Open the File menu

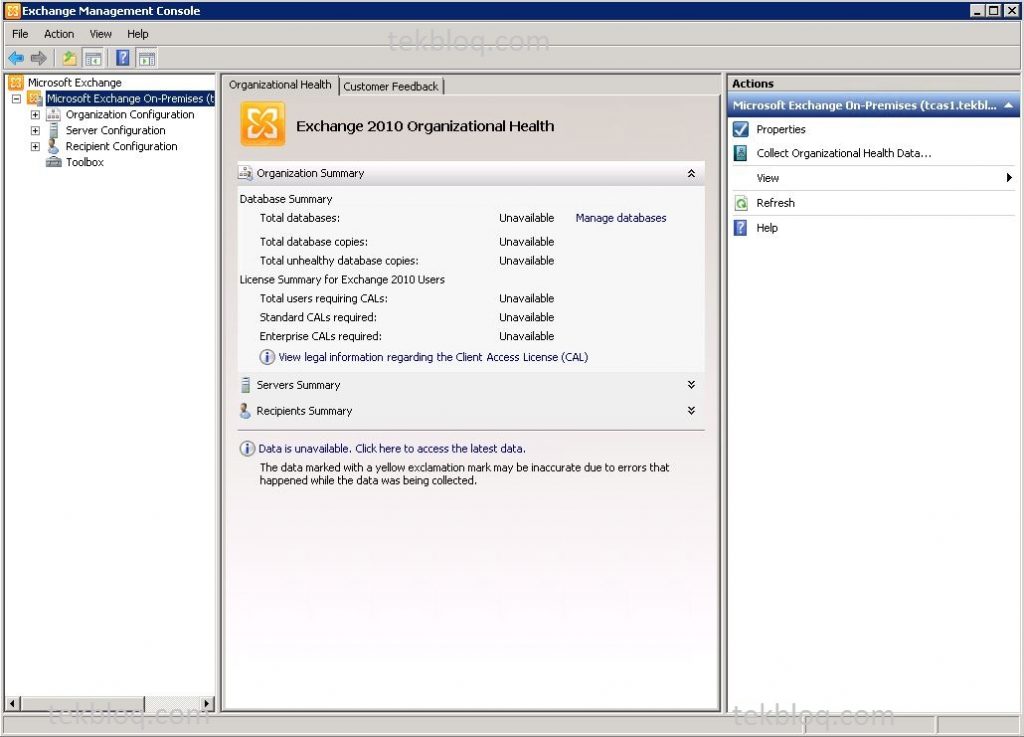20,34
